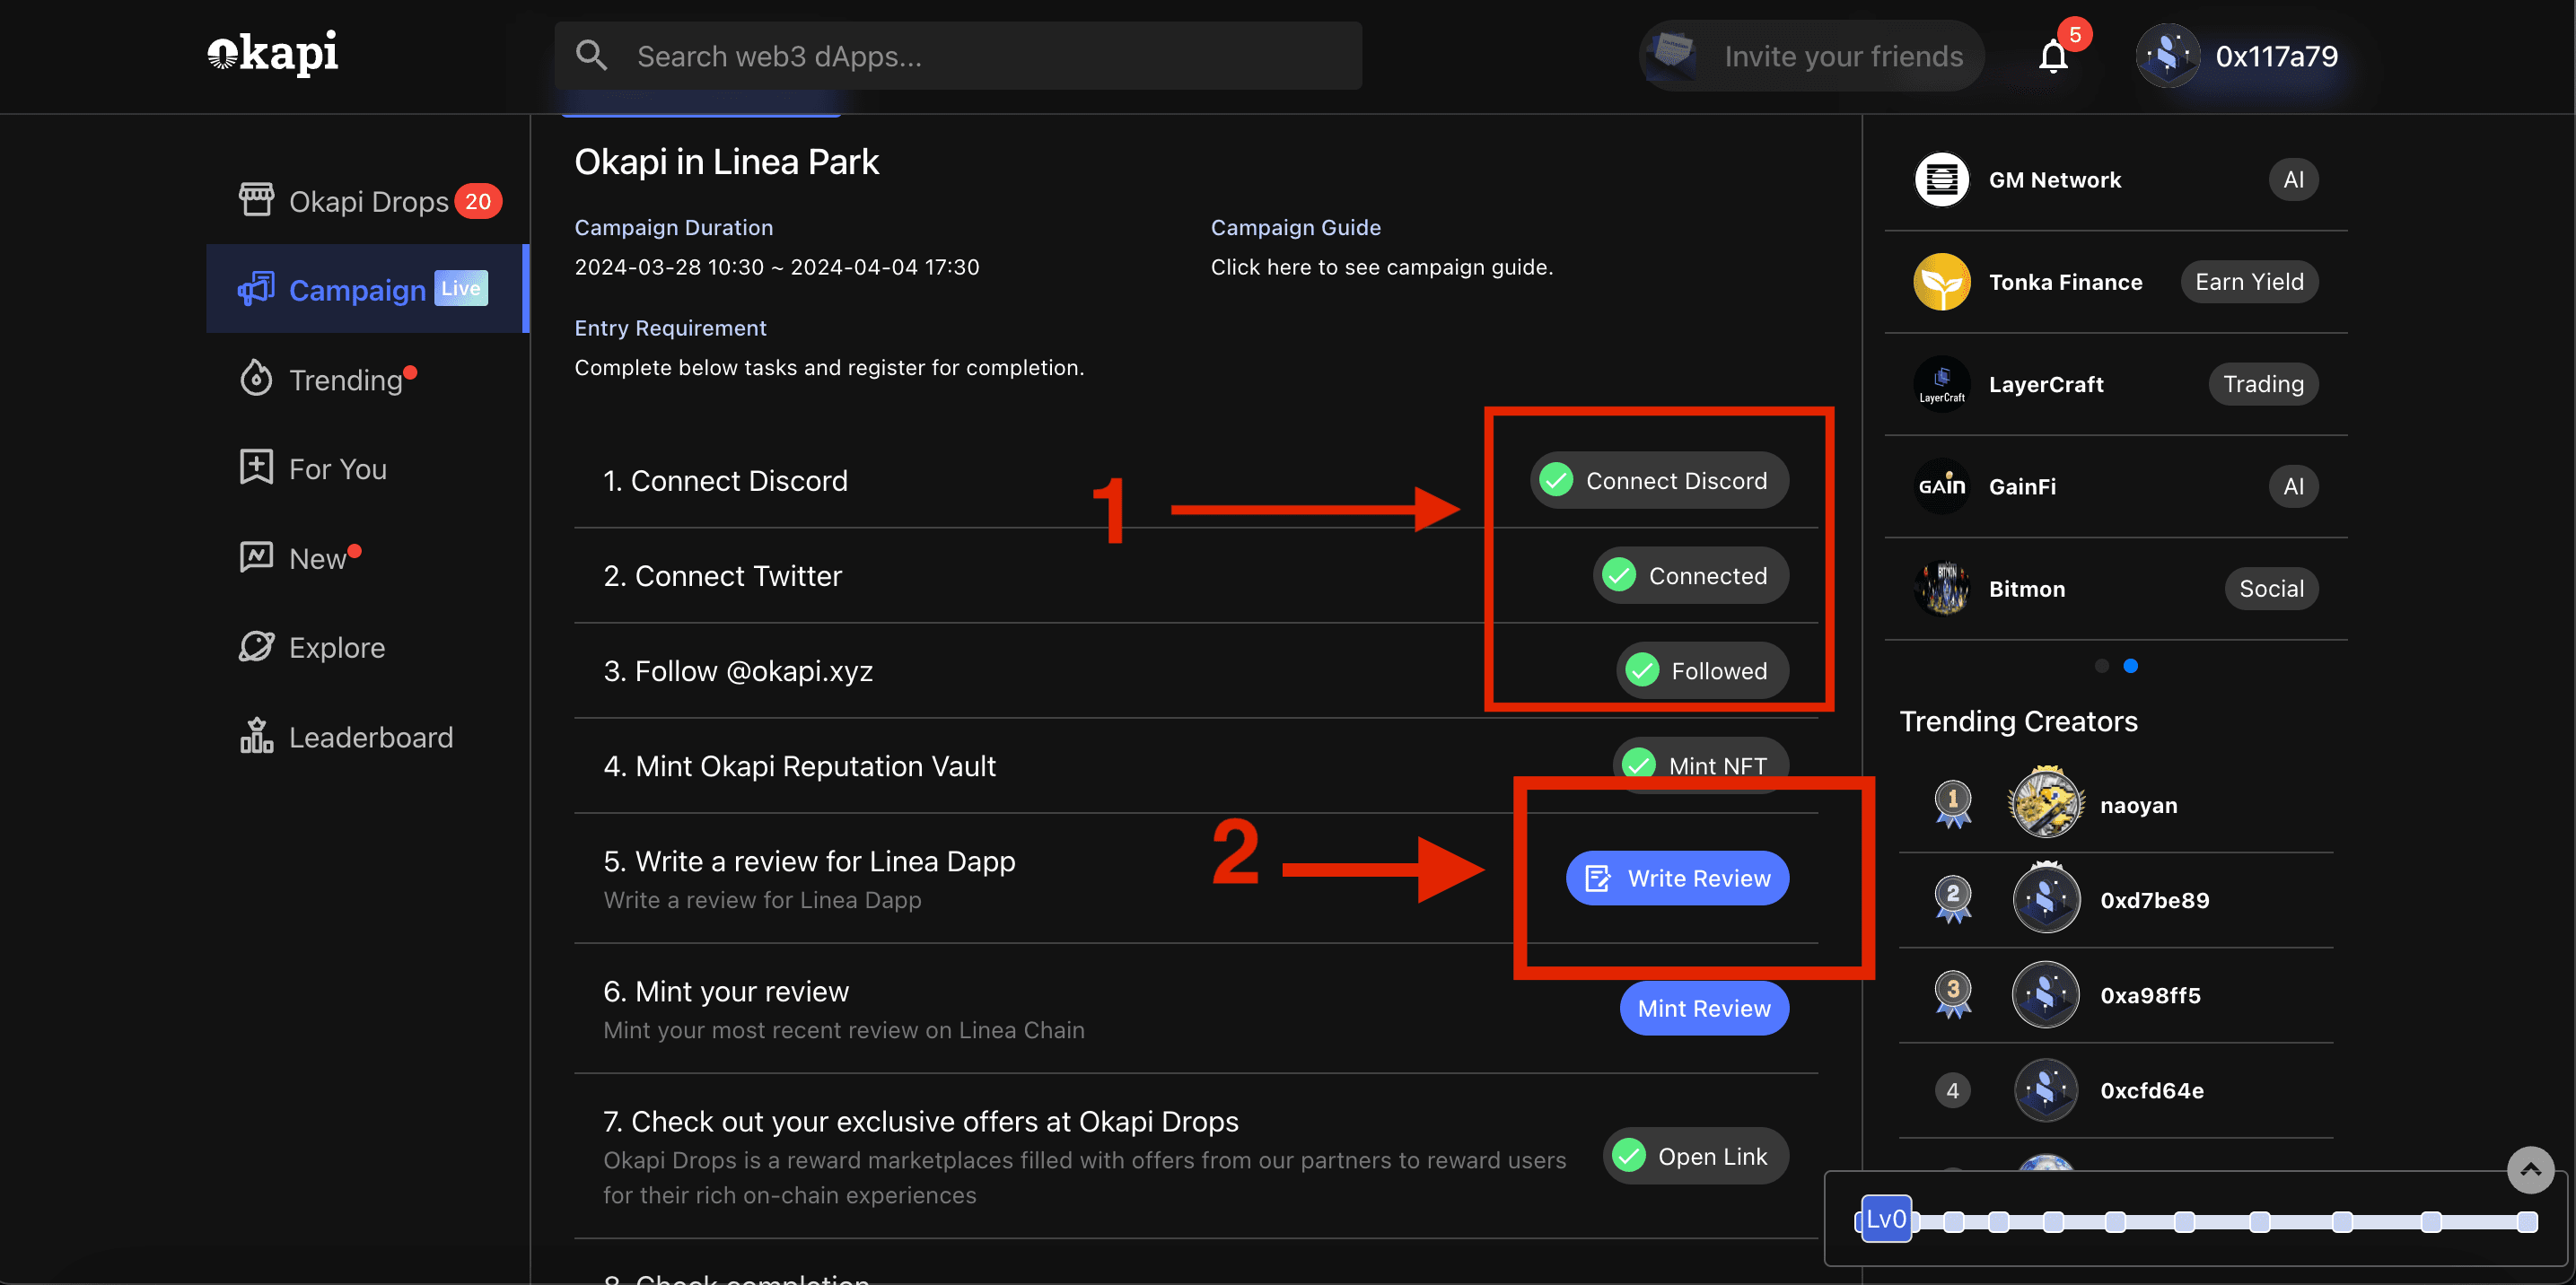2576x1285 pixels.
Task: Open 0xcfd64e's creator avatar
Action: click(2046, 1089)
